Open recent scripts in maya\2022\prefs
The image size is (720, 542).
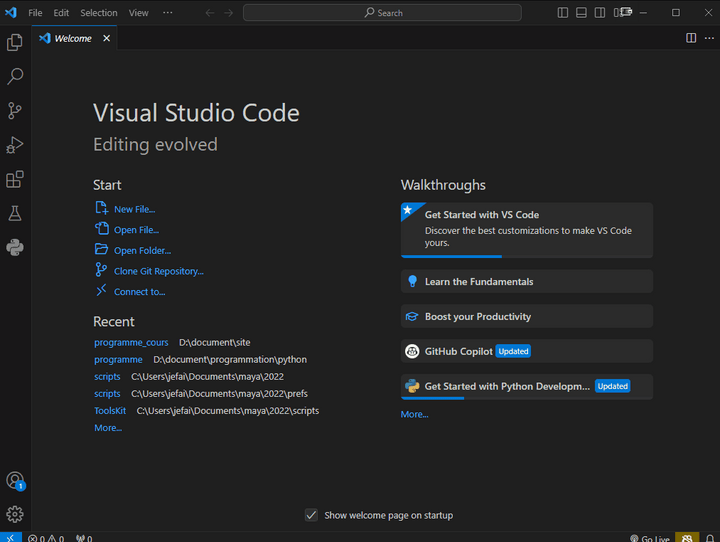(107, 394)
